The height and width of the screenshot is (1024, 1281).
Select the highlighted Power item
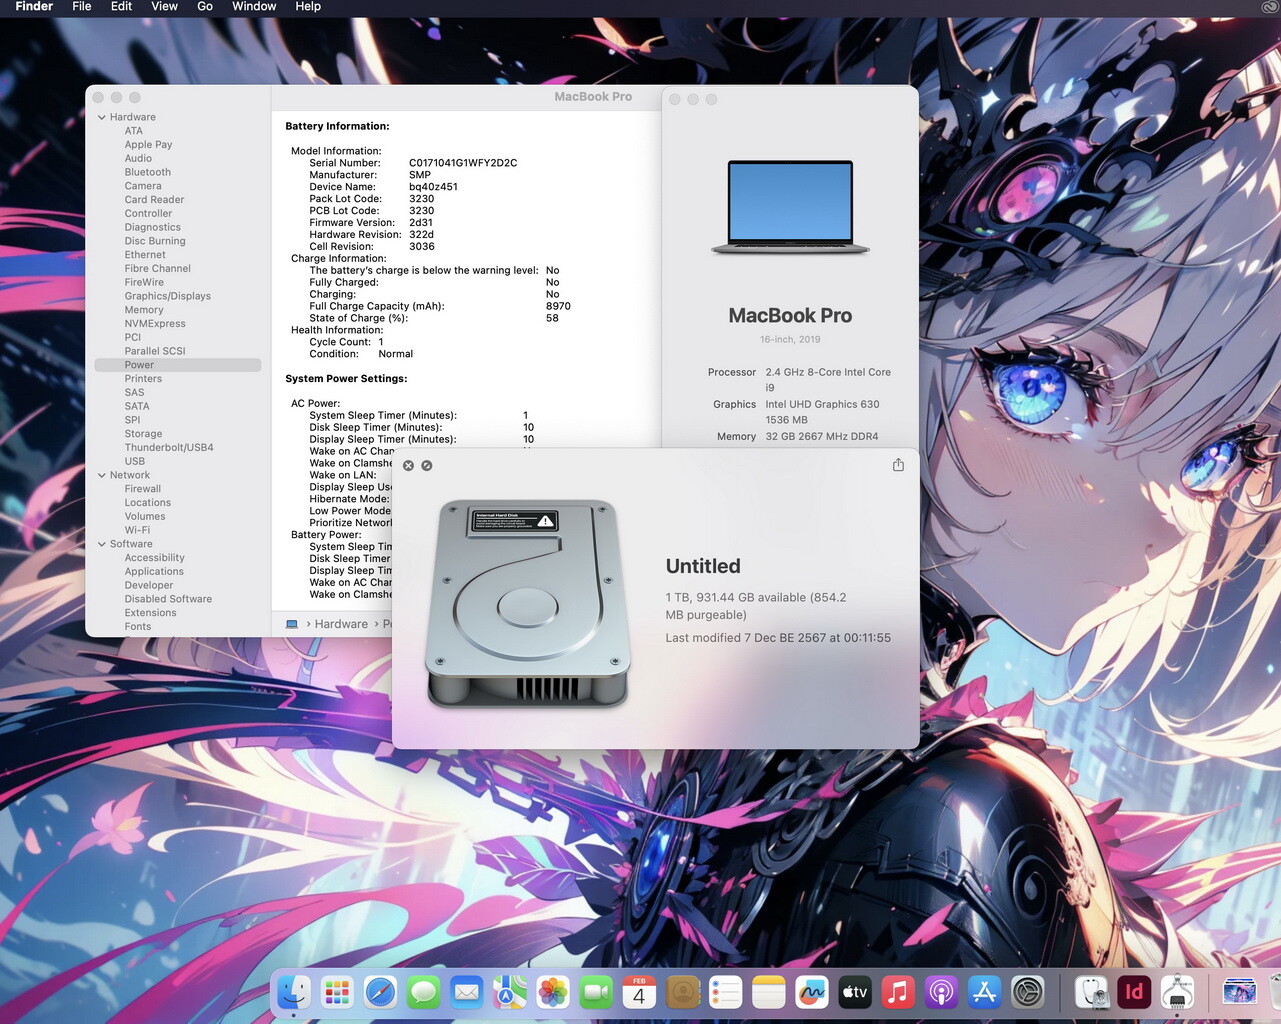[x=177, y=365]
